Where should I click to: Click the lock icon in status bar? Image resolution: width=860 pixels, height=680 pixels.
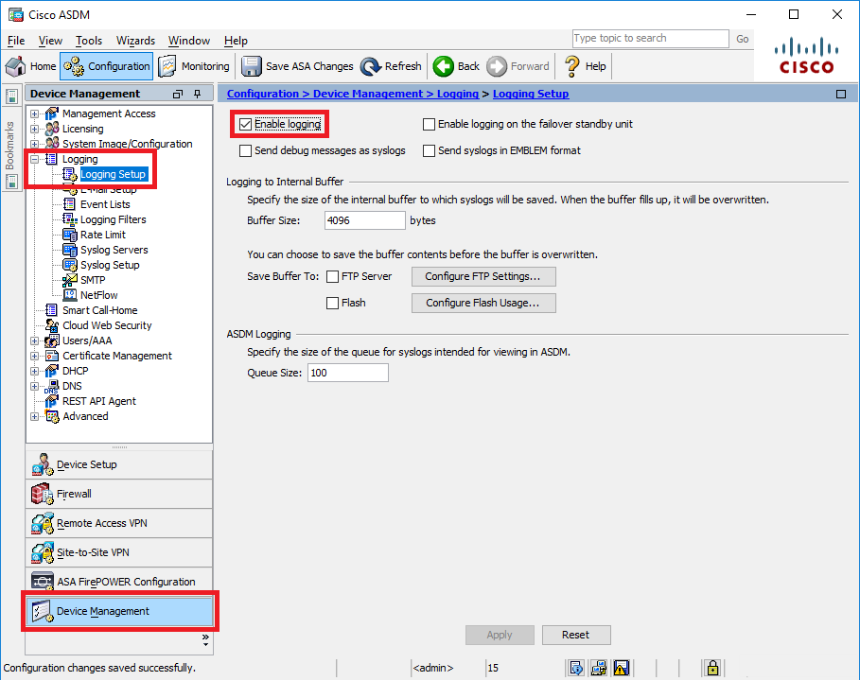coord(713,667)
